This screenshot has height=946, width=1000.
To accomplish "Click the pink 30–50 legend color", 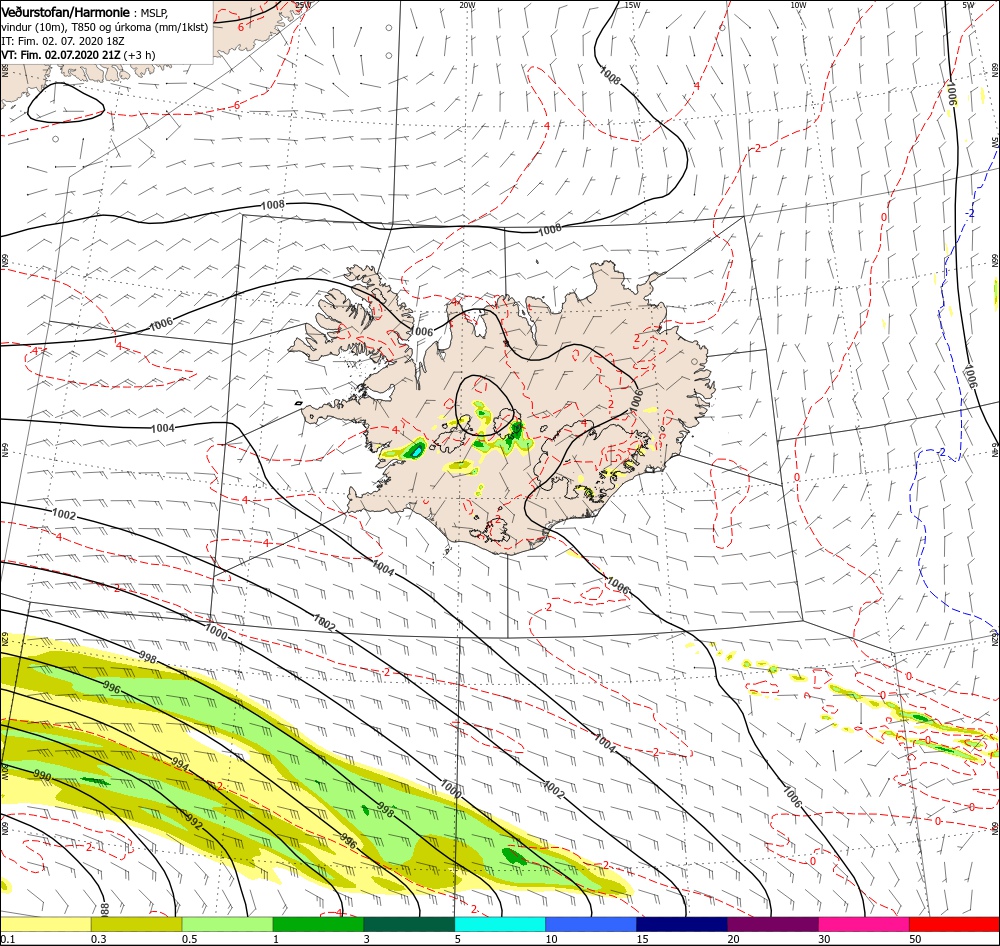I will 864,924.
